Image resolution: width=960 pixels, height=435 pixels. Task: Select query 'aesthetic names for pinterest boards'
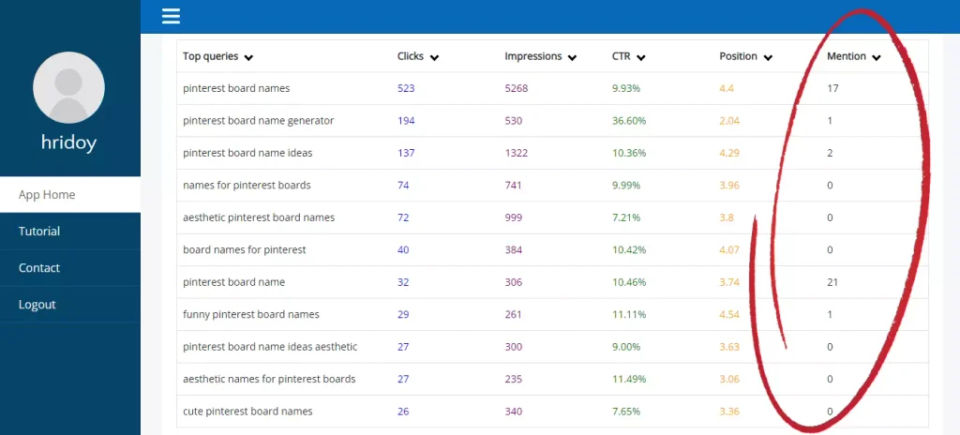[x=269, y=379]
